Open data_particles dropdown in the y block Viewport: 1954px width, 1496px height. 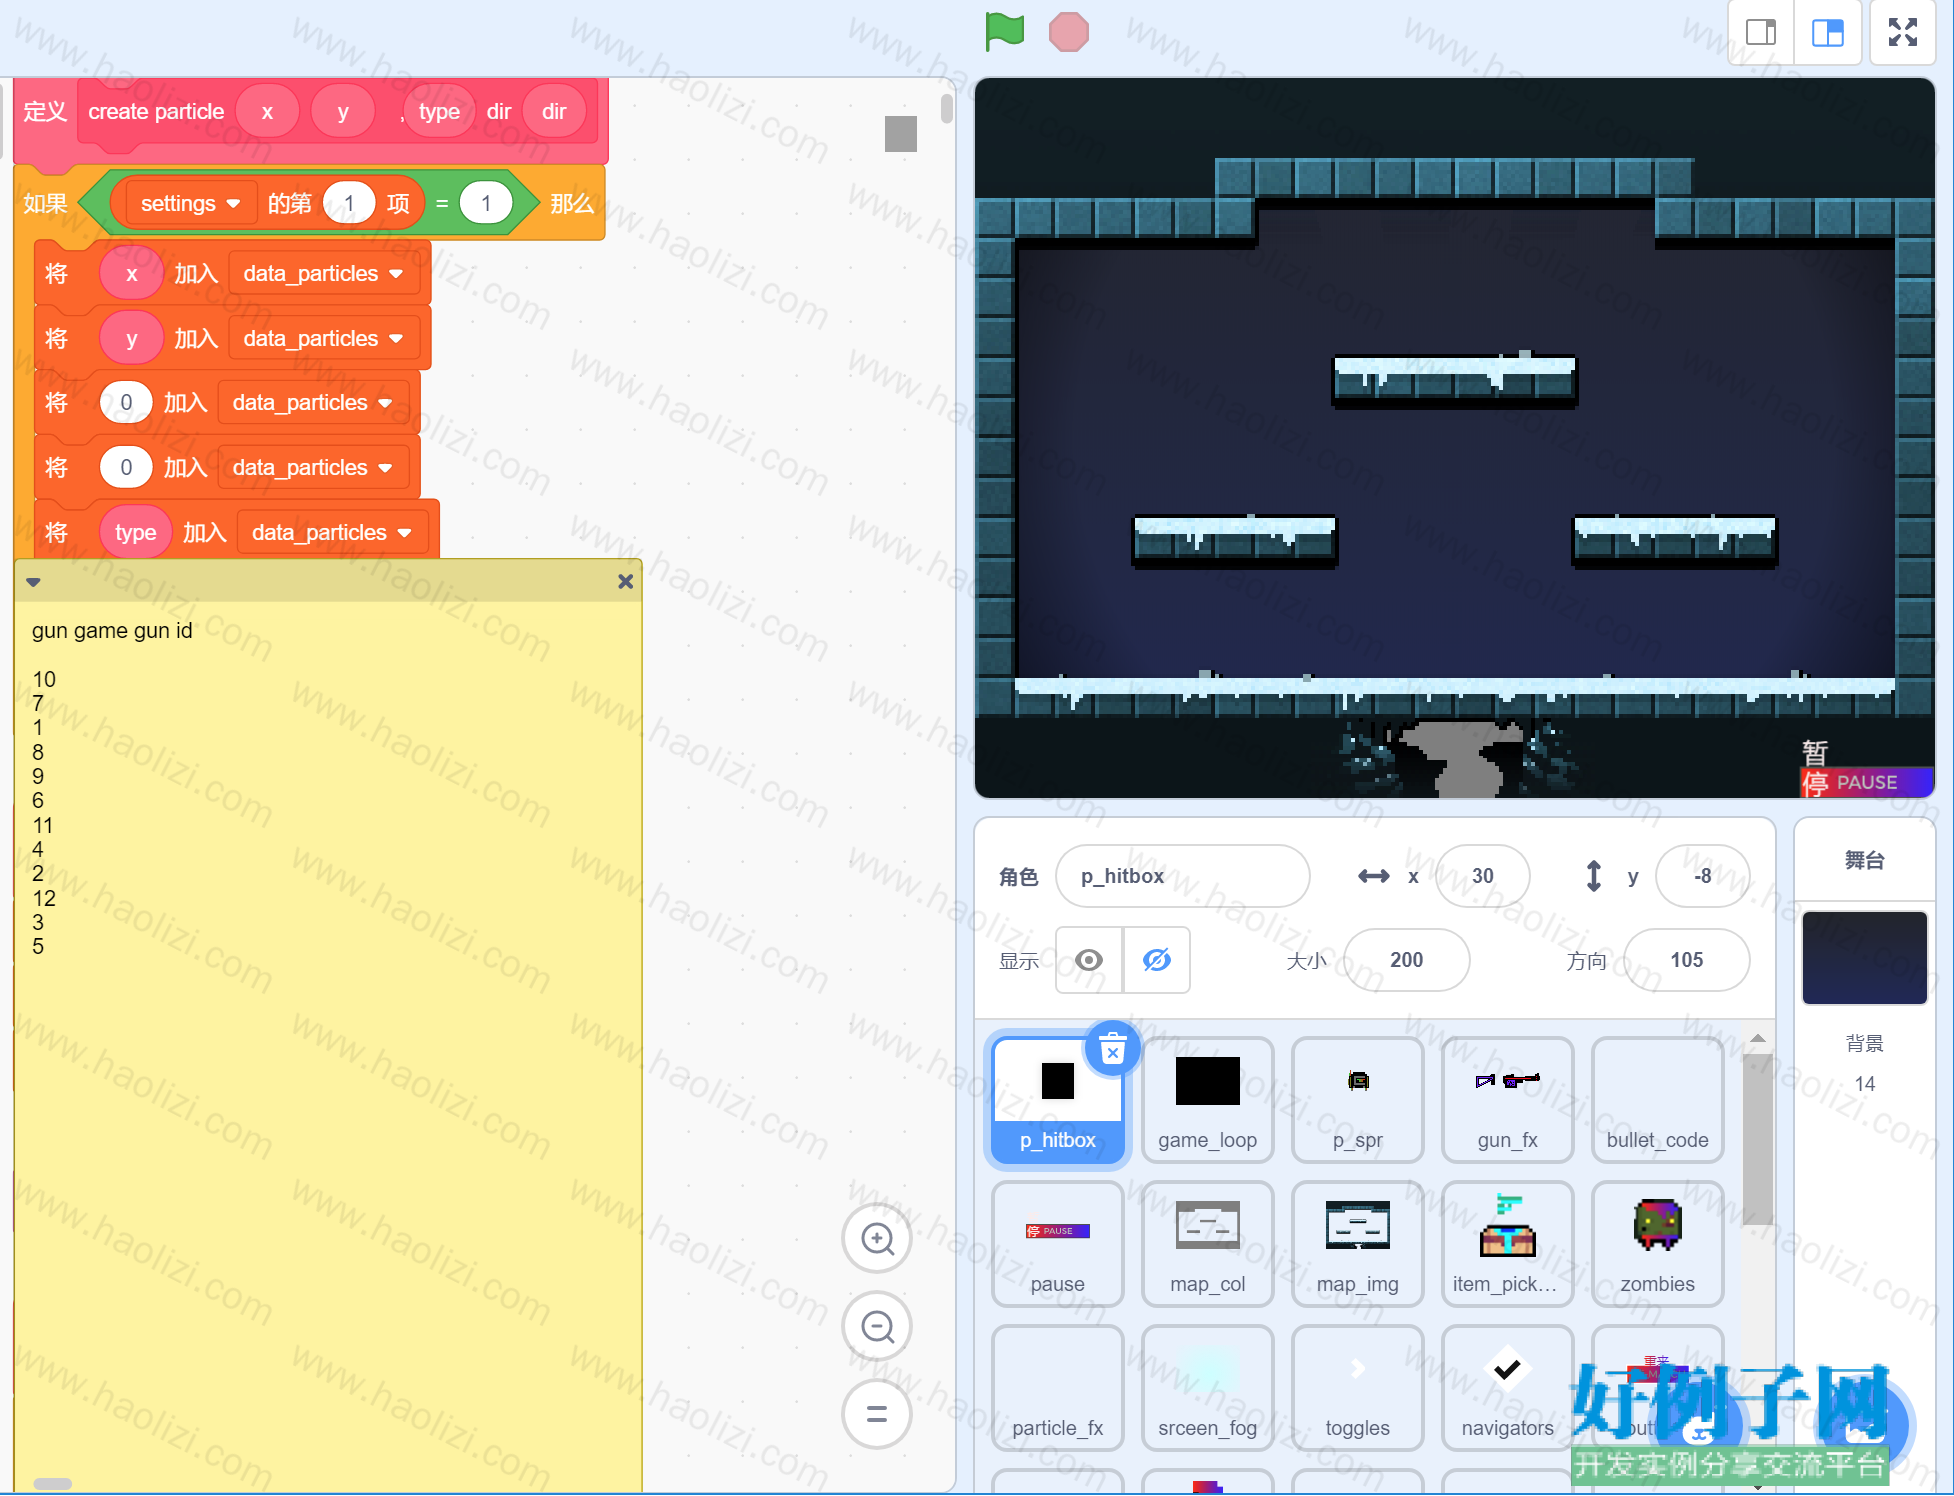point(323,339)
